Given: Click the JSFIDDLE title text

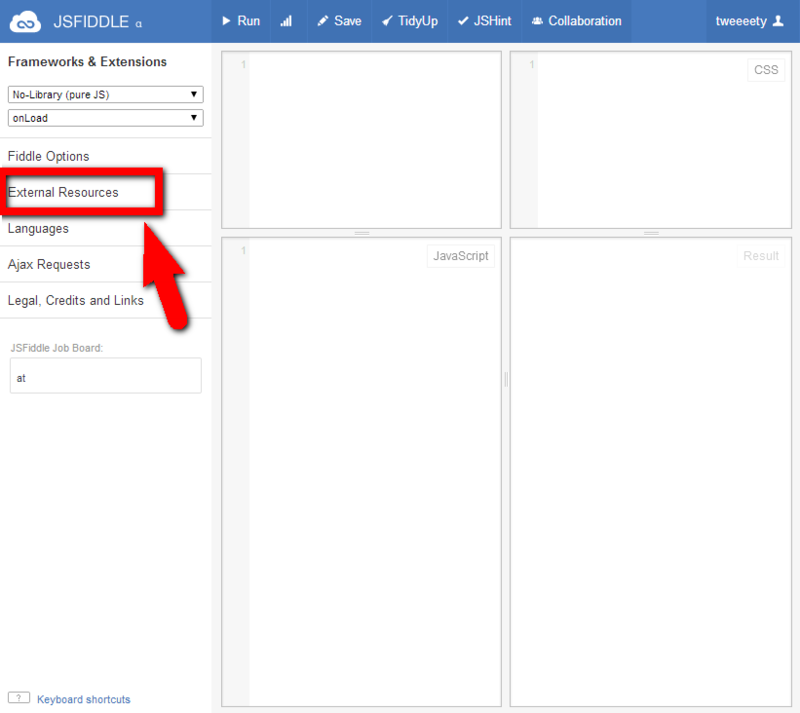Looking at the screenshot, I should [91, 22].
